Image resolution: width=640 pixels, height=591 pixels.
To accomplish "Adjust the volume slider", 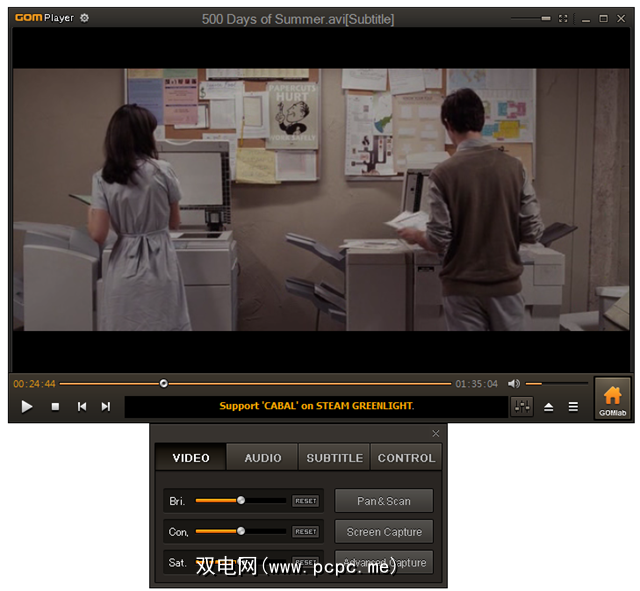I will 557,384.
